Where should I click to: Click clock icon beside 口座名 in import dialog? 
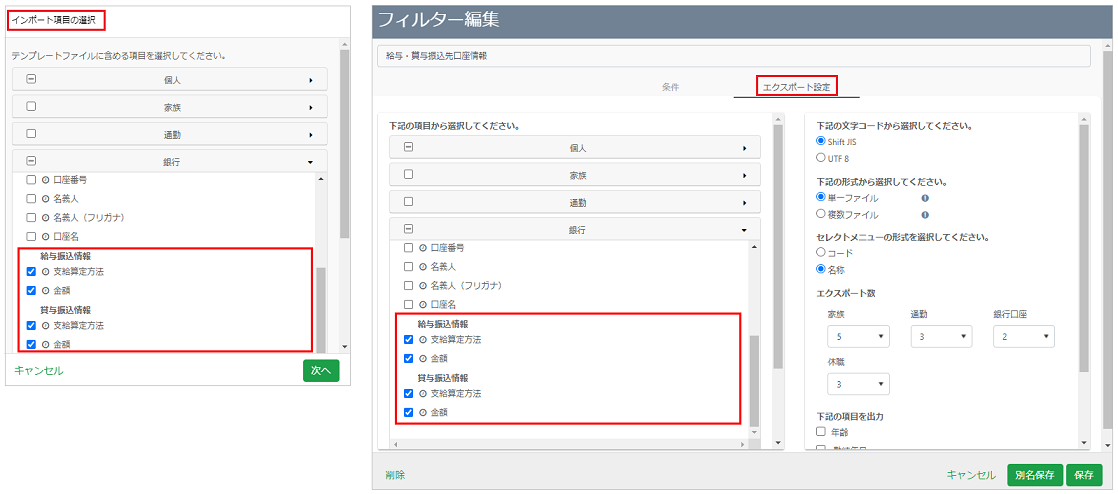point(46,236)
